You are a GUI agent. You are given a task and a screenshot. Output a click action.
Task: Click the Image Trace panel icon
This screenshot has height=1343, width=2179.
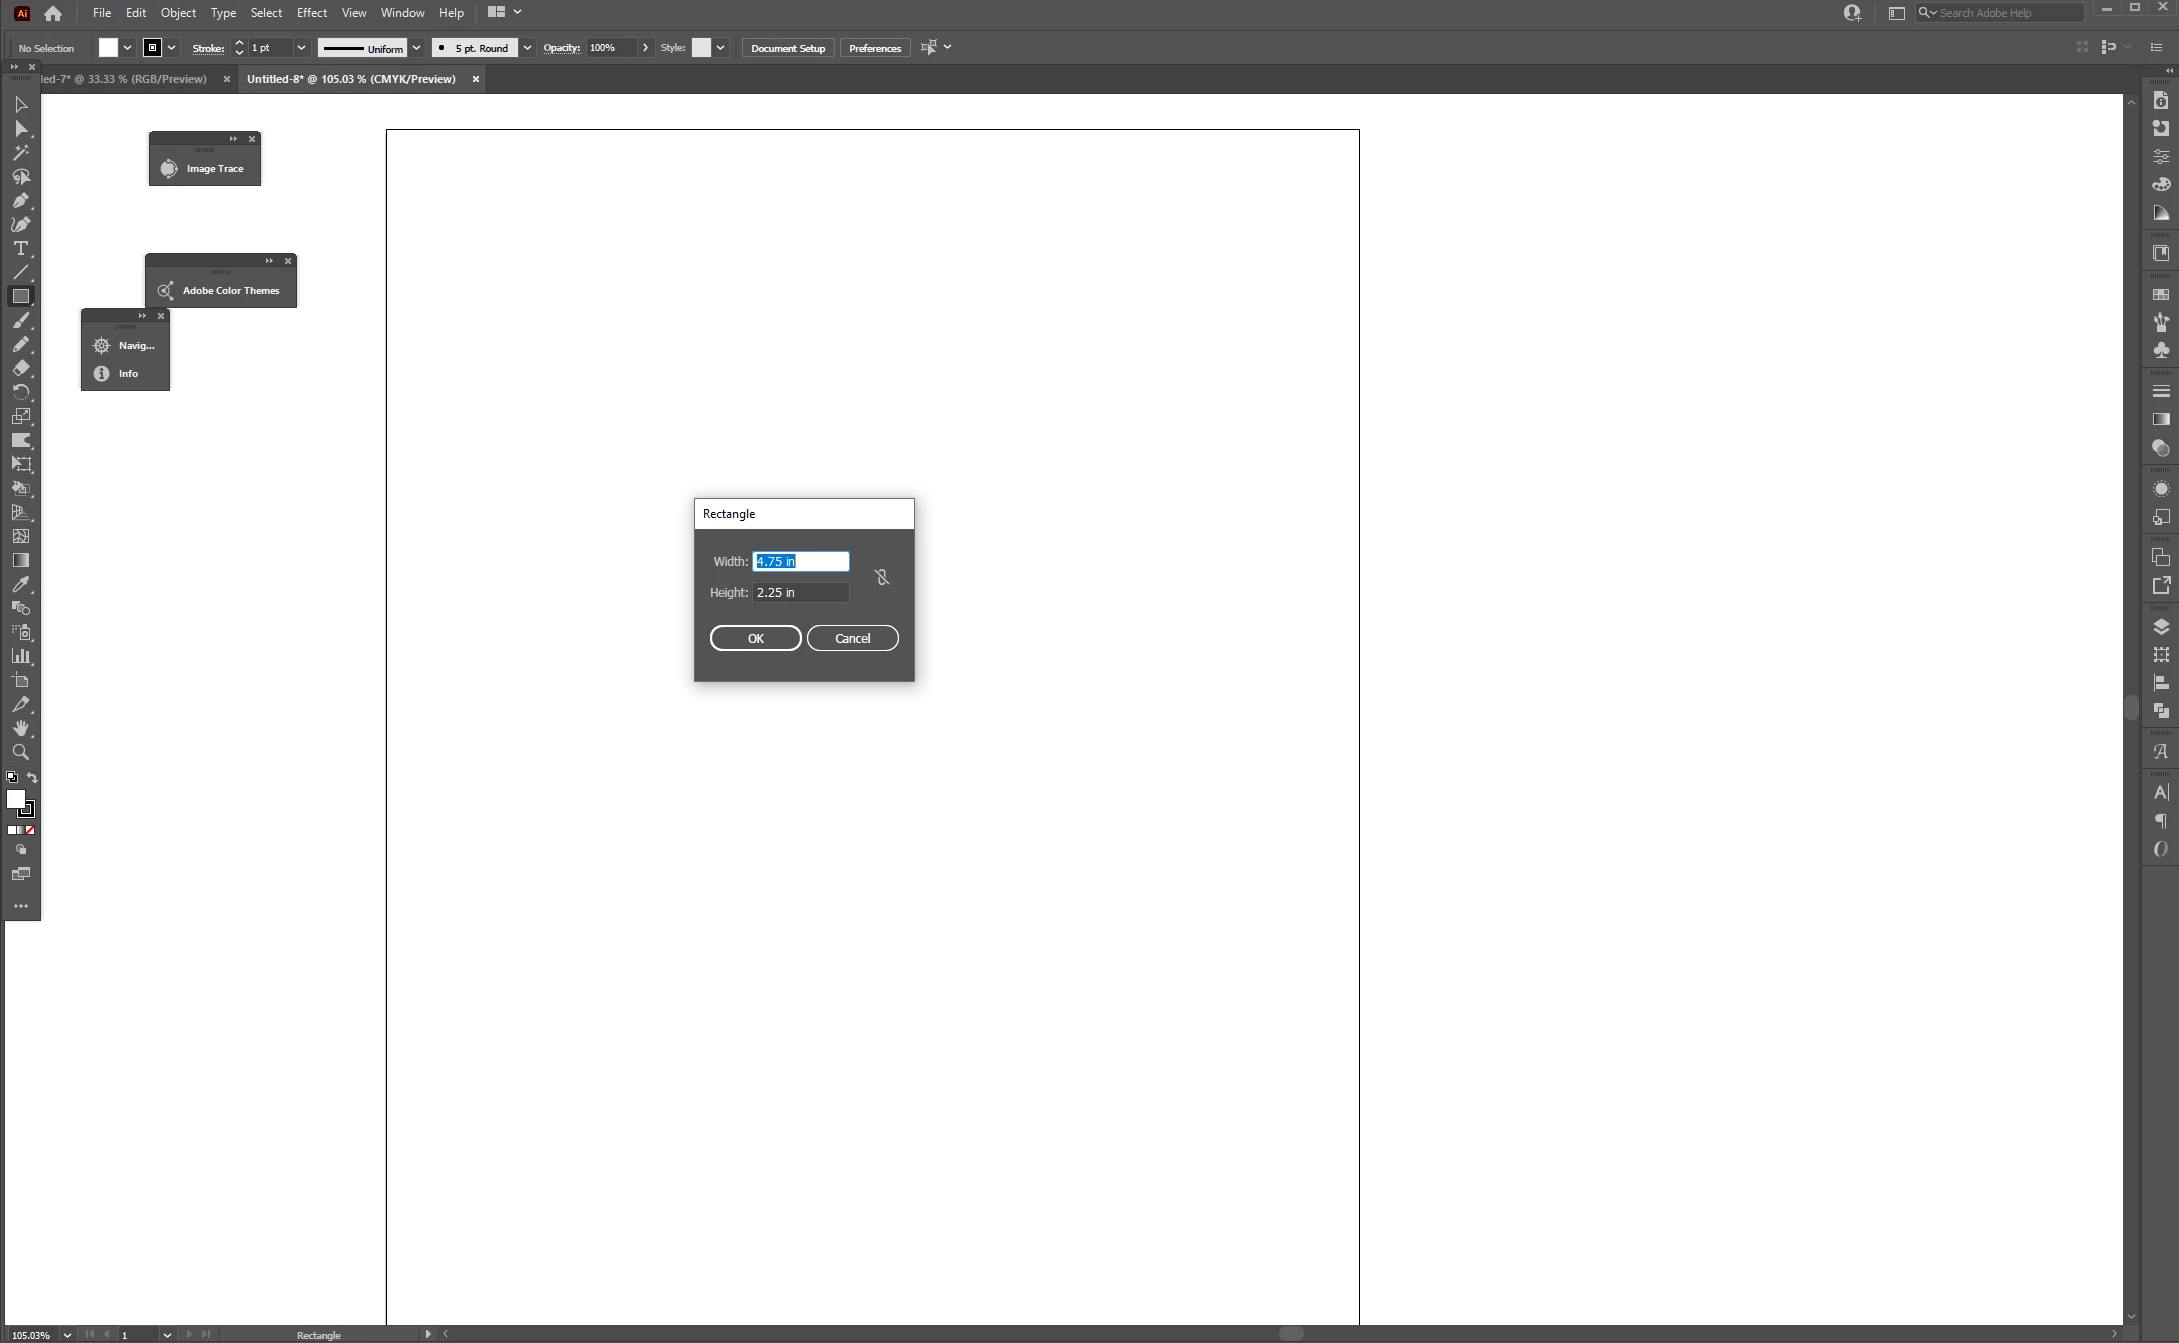pos(169,169)
